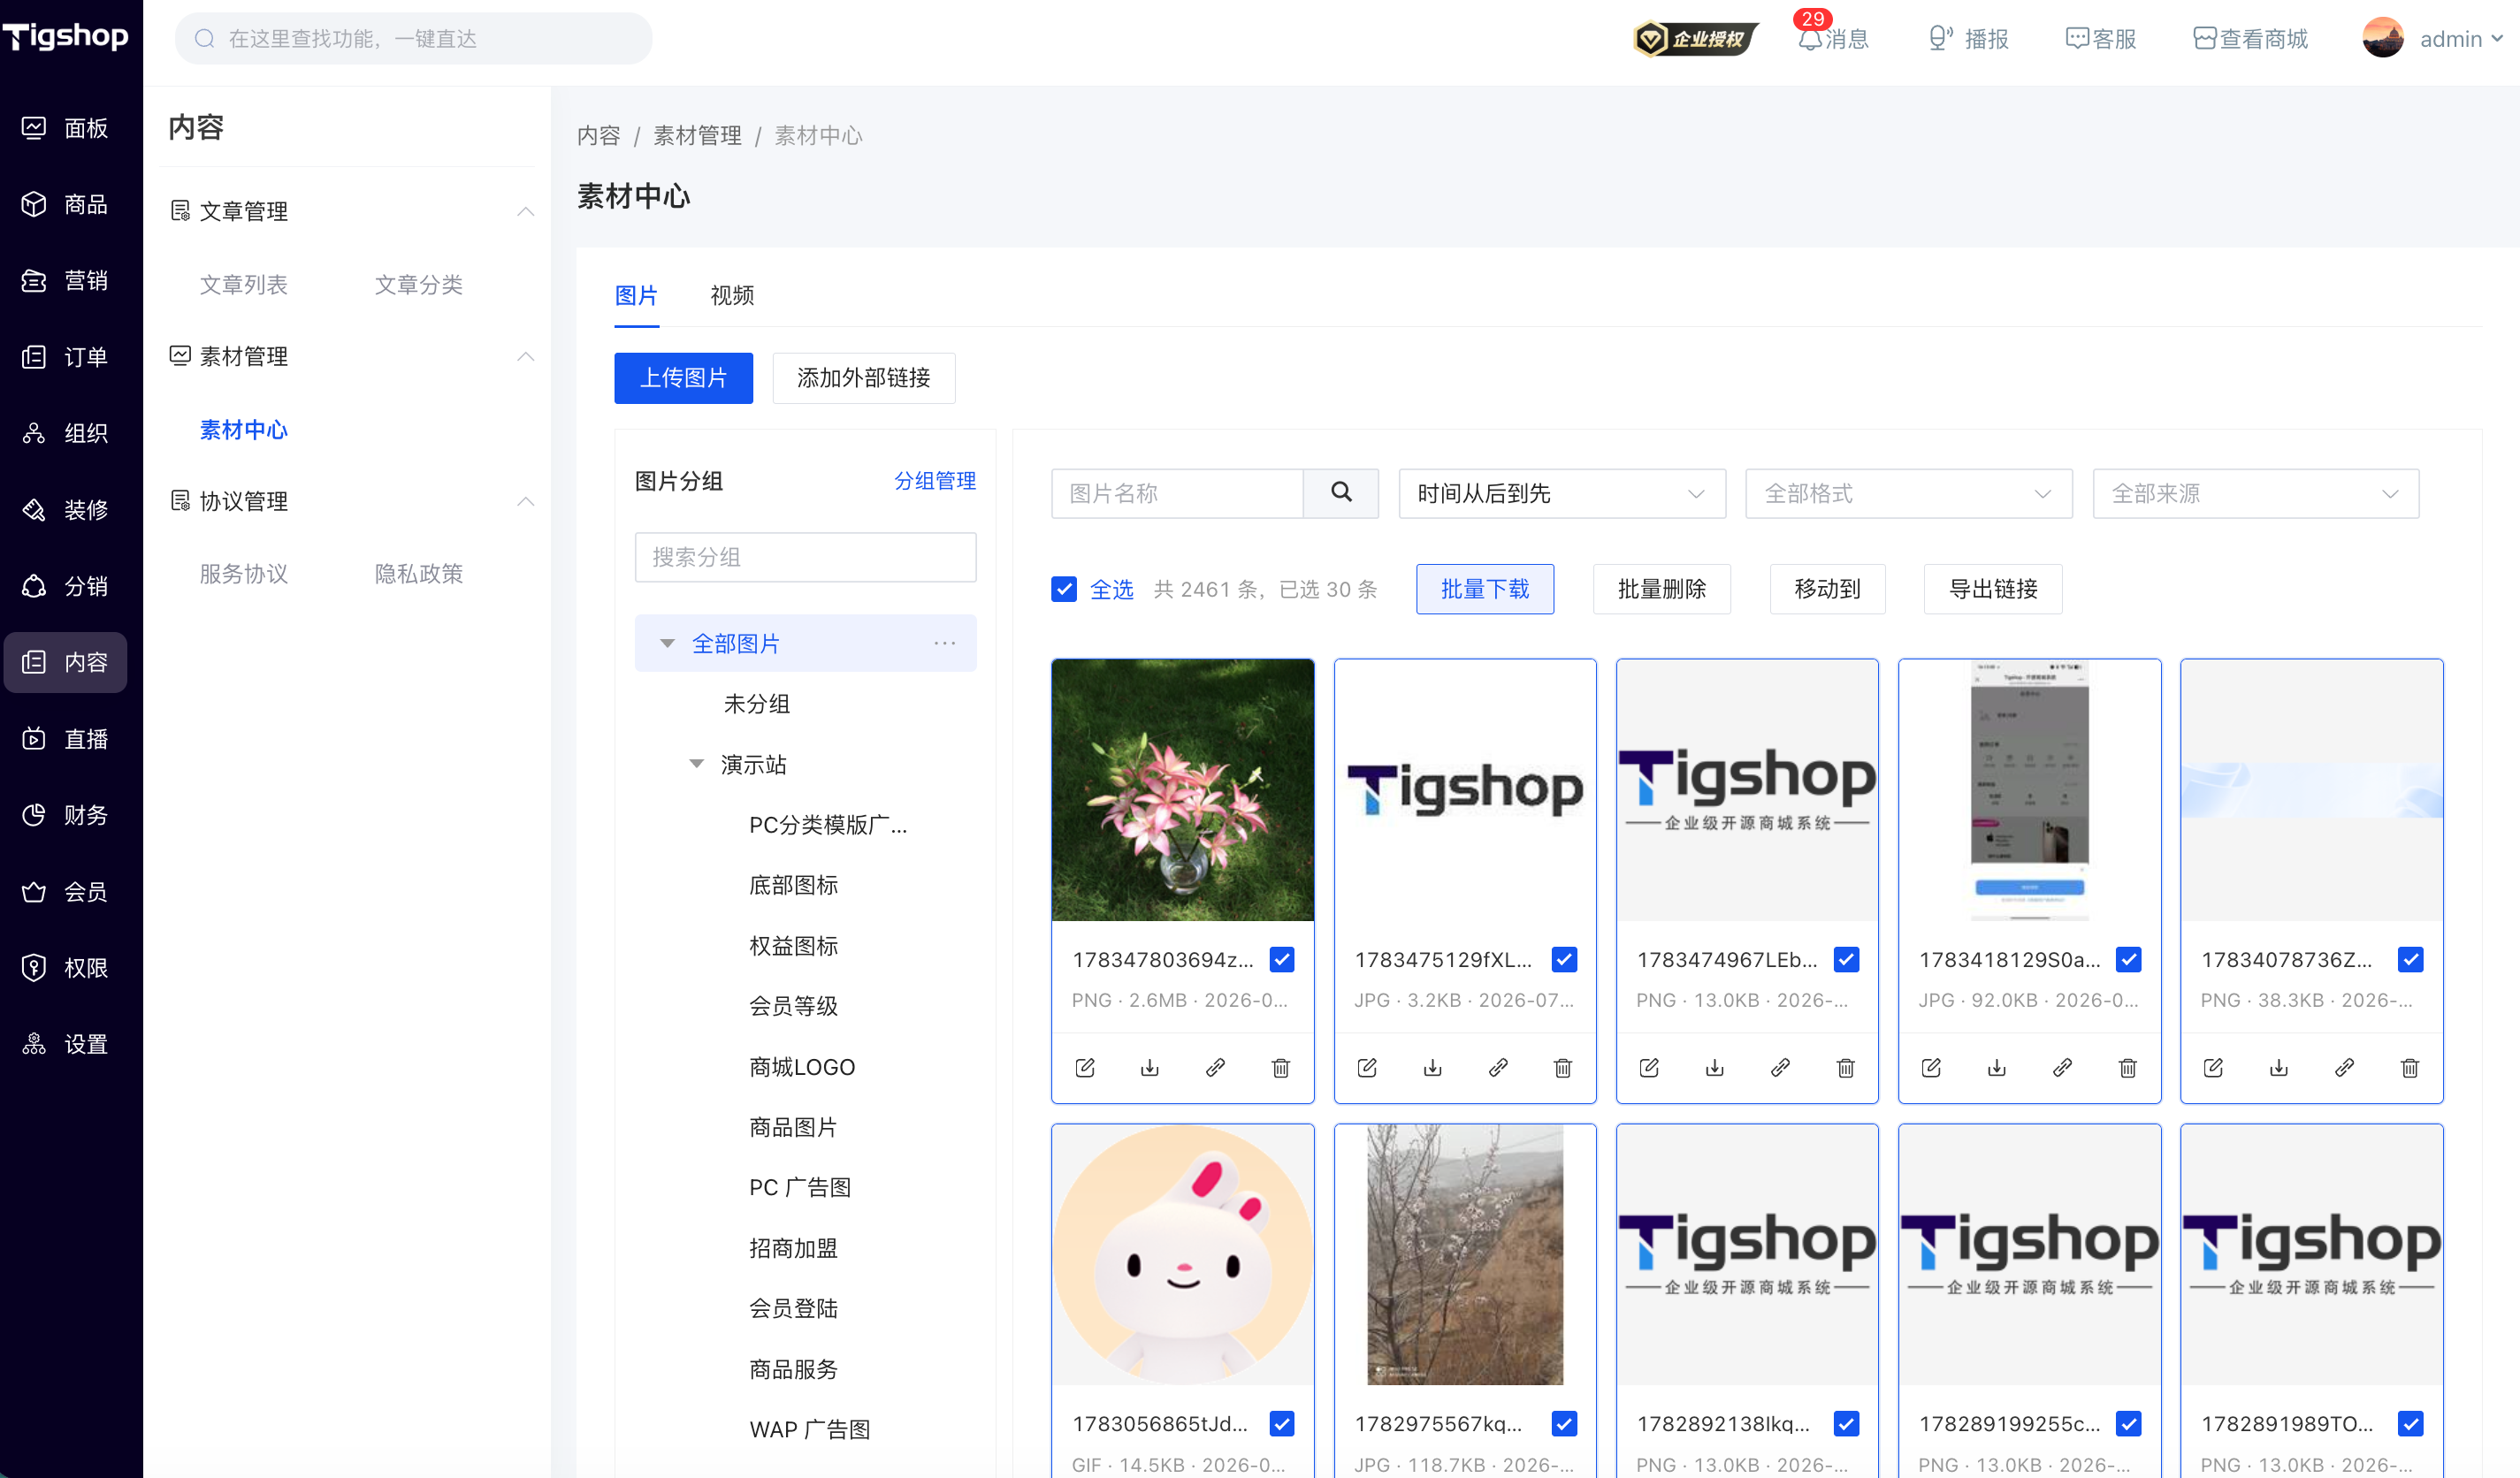Go to 营销 in the sidebar

click(66, 280)
